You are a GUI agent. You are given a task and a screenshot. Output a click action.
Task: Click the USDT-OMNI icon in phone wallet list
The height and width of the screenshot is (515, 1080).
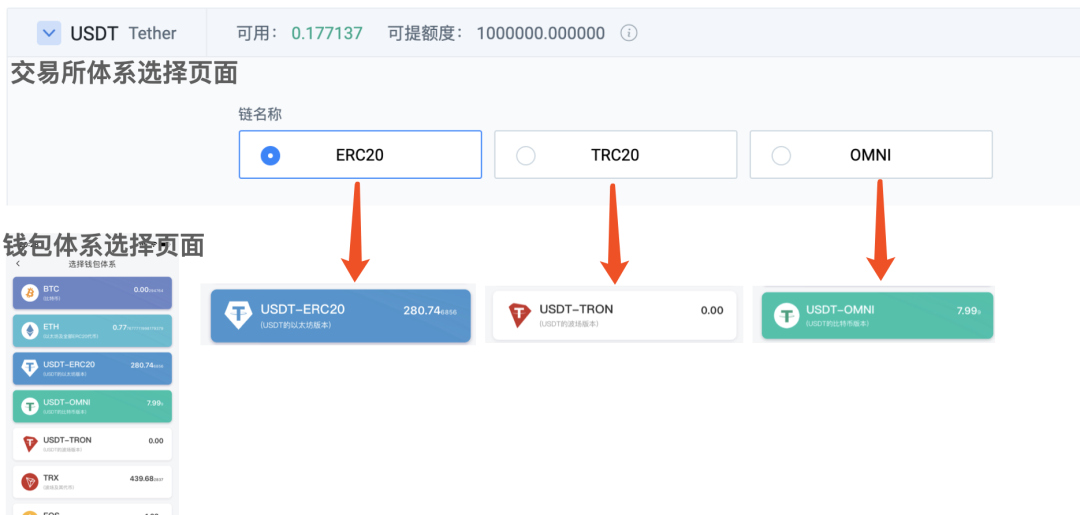(x=30, y=406)
